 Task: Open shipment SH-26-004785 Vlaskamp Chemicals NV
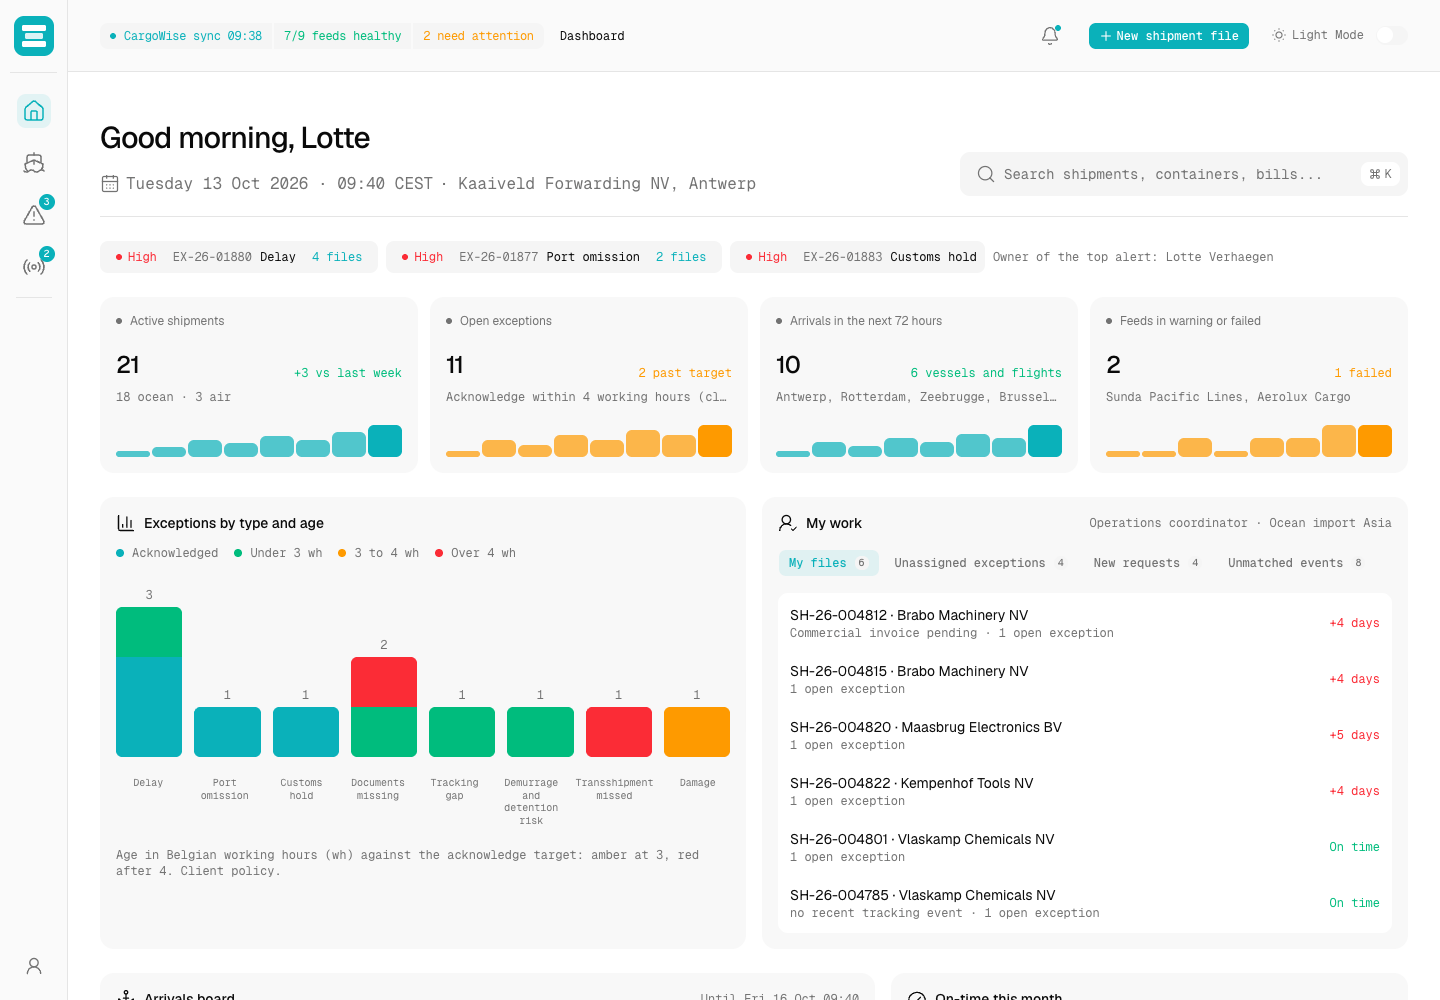tap(1085, 903)
